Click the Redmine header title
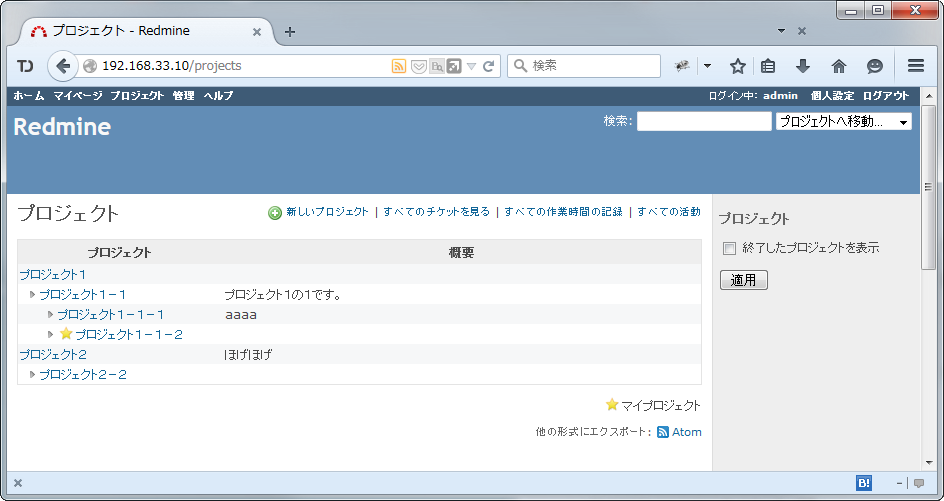 point(62,127)
